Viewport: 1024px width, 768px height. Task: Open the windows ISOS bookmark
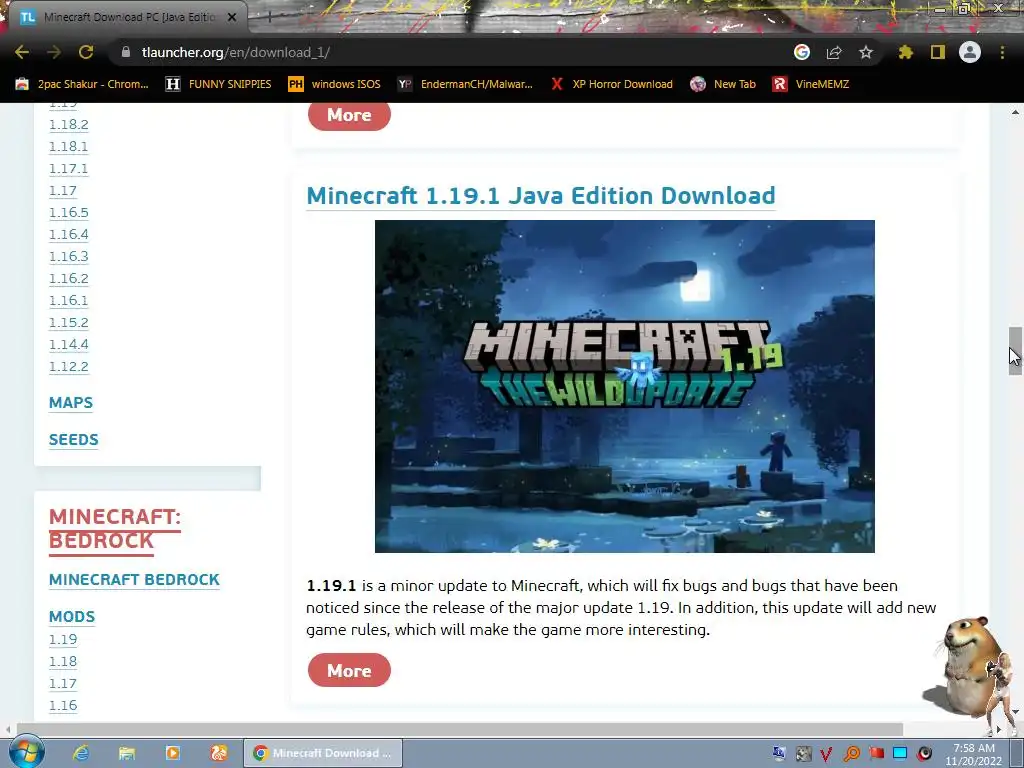334,84
